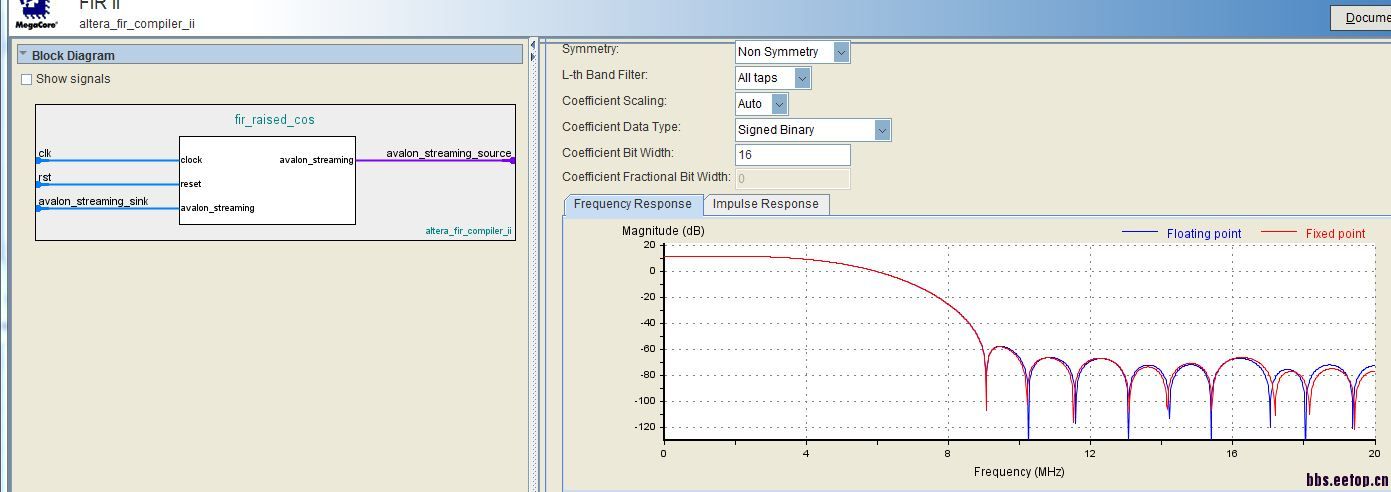The image size is (1391, 492).
Task: Click the Documentation button
Action: 1361,18
